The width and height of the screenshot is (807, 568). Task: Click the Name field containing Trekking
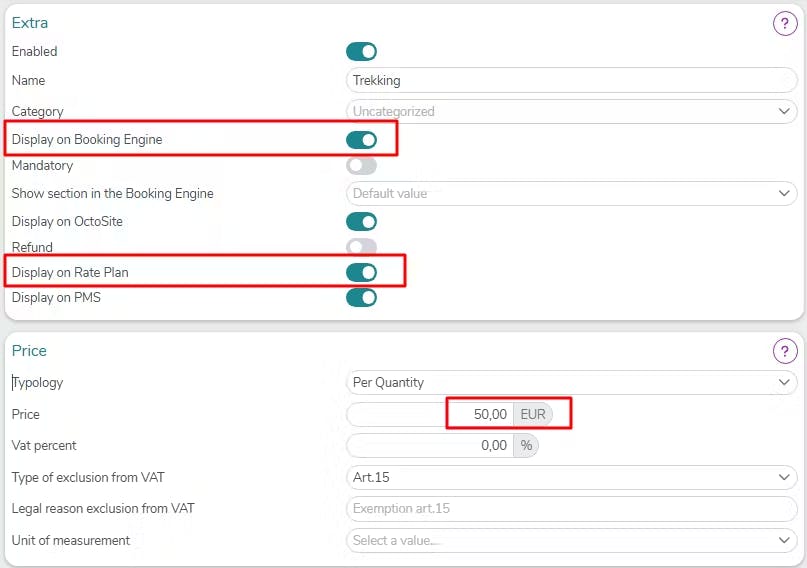point(571,80)
